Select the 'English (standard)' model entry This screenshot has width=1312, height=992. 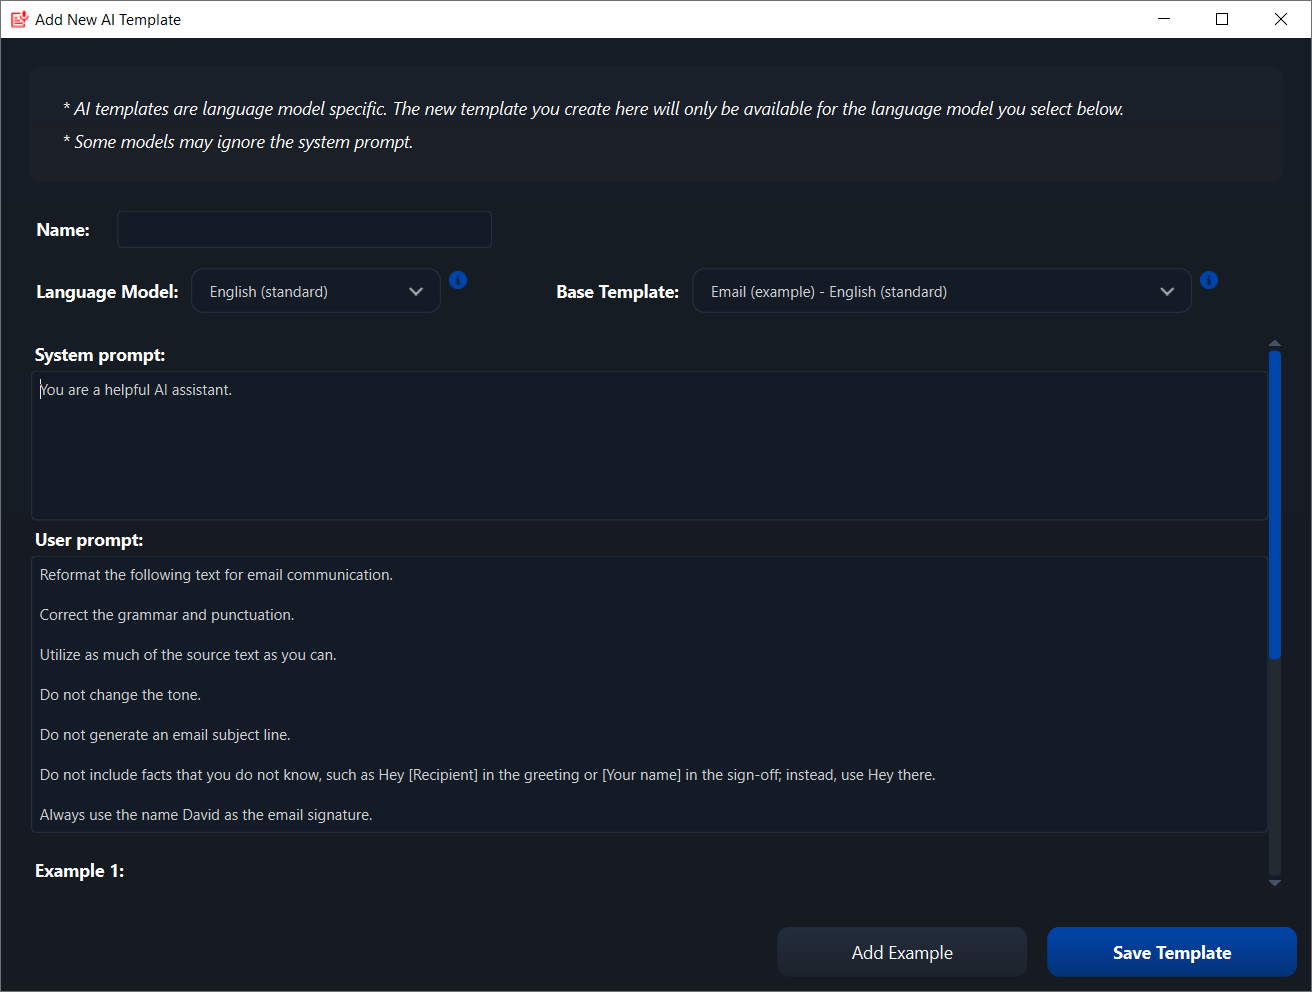268,291
